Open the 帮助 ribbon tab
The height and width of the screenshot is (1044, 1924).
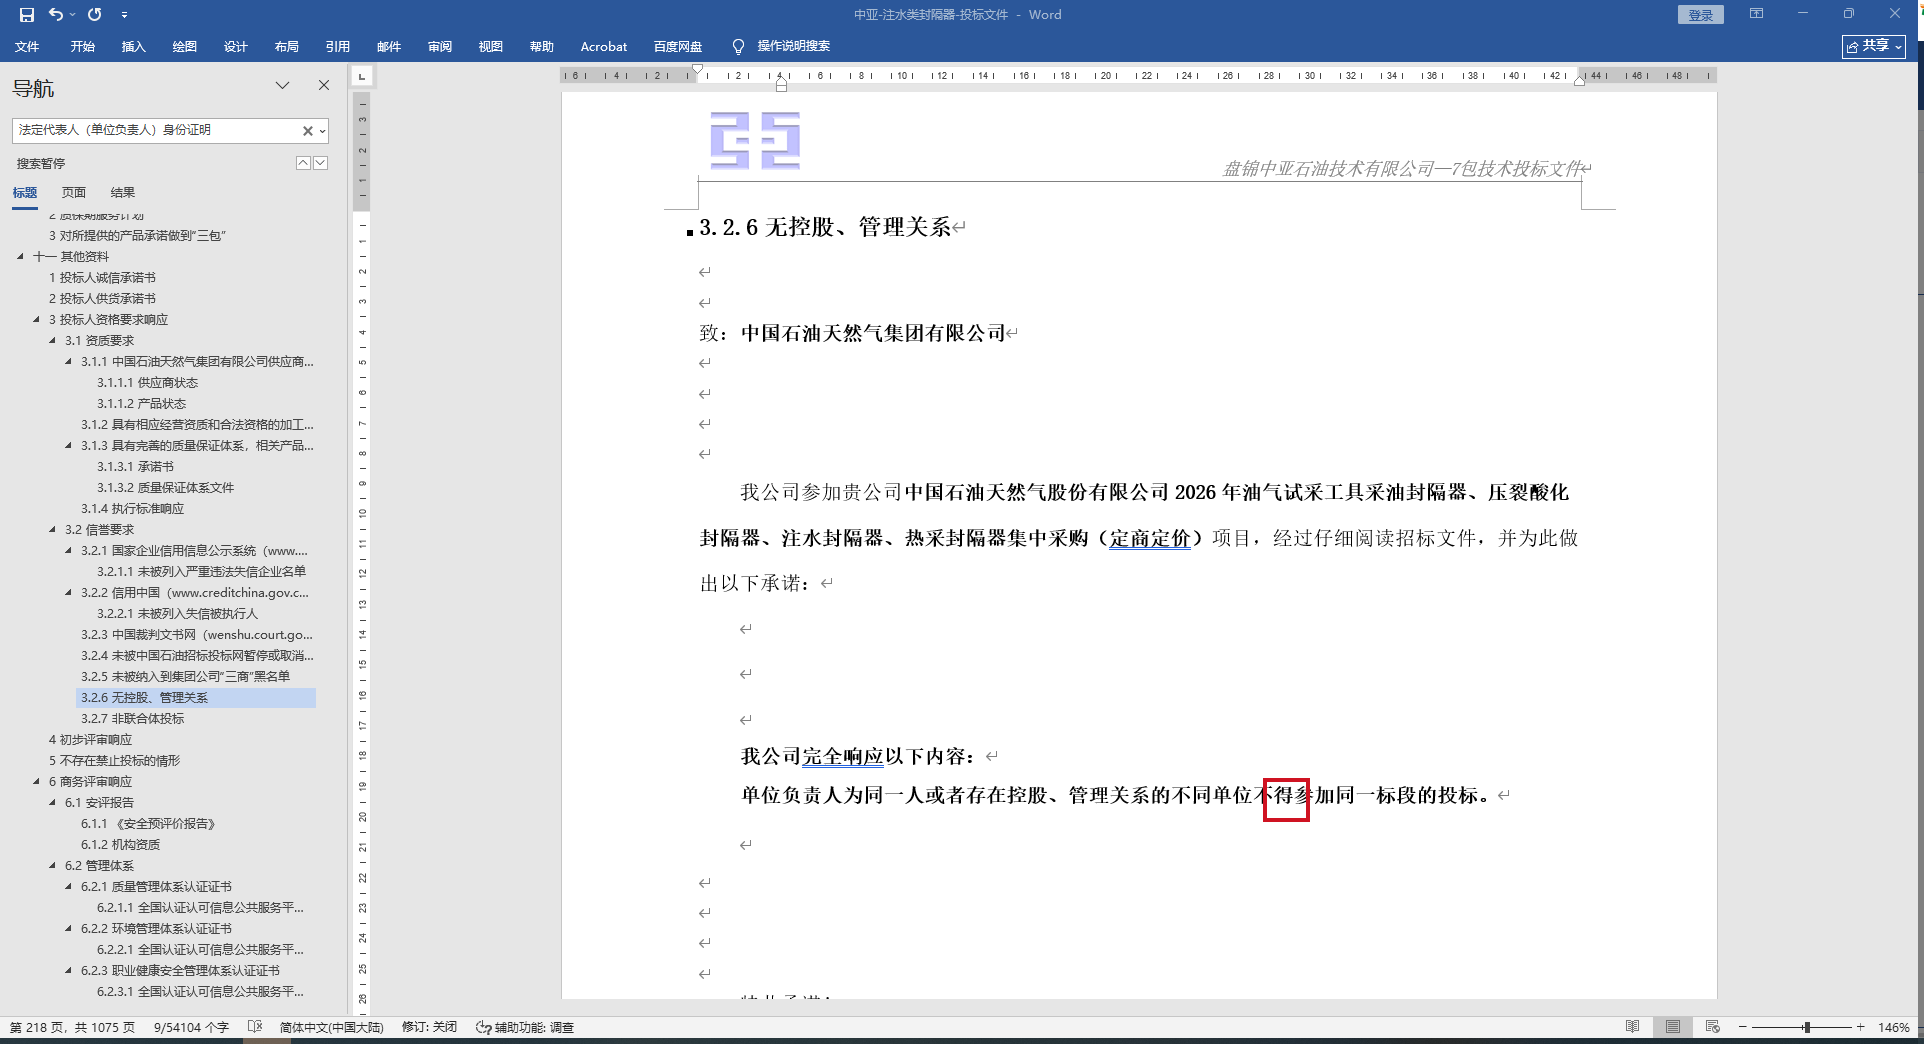coord(541,47)
